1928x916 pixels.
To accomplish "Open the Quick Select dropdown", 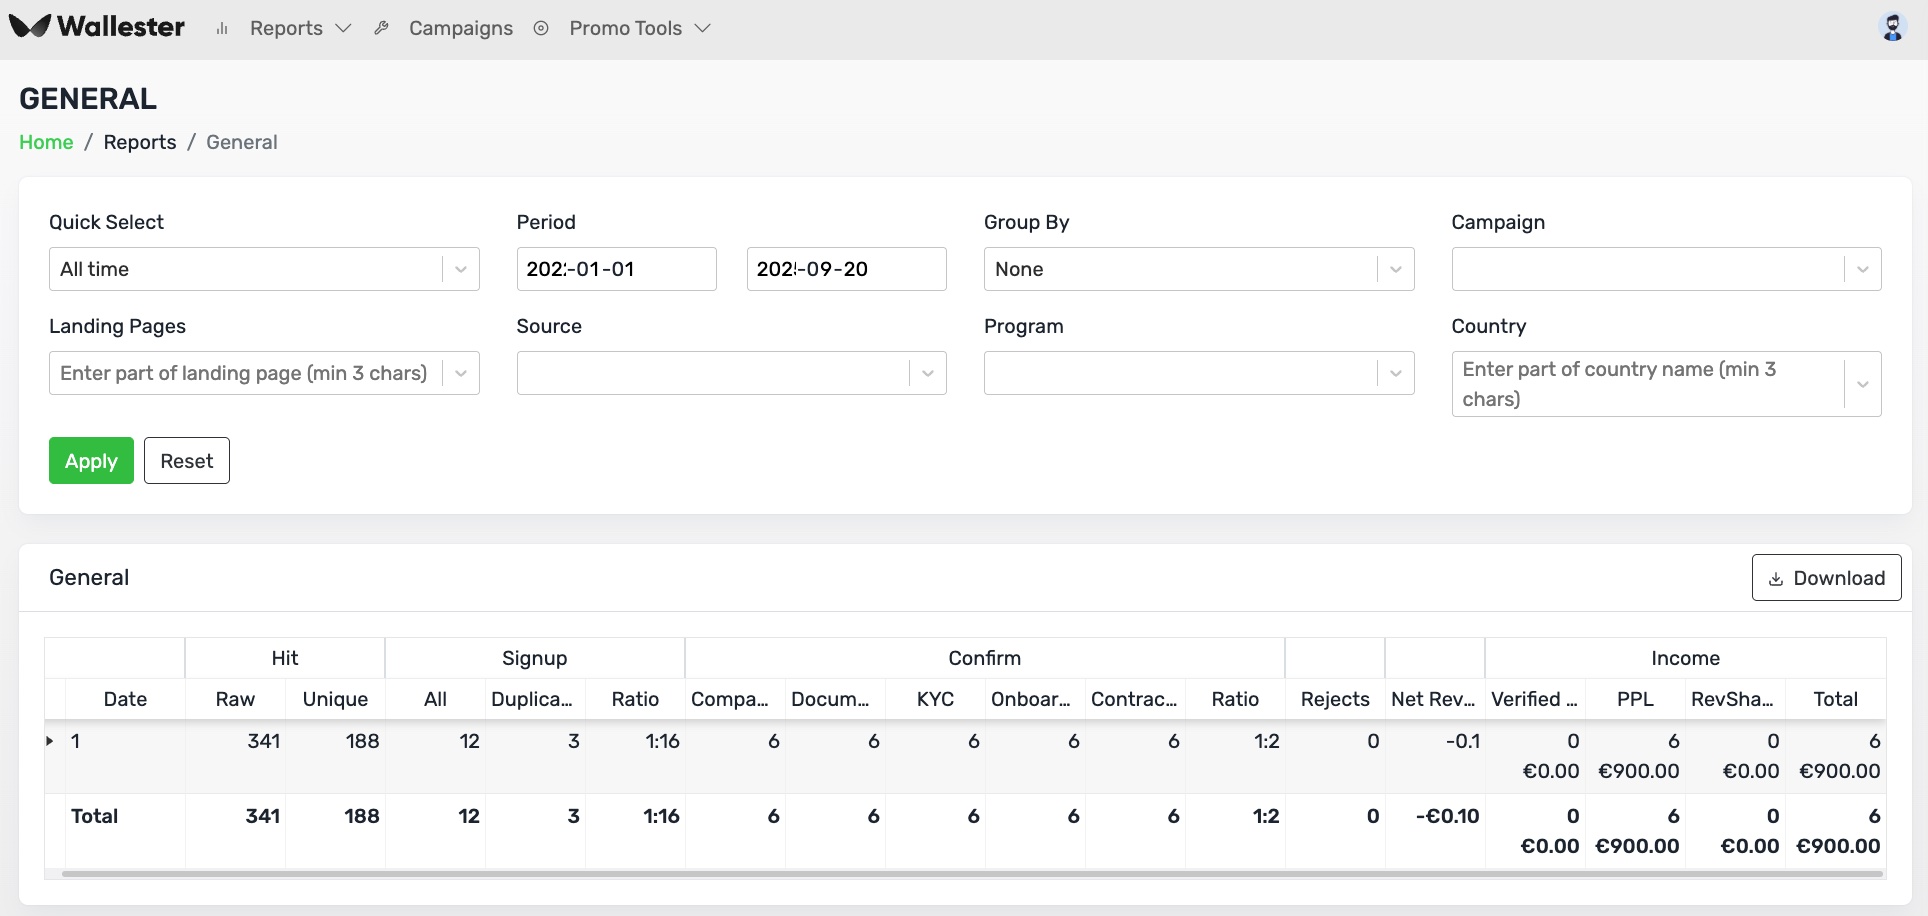I will coord(264,269).
